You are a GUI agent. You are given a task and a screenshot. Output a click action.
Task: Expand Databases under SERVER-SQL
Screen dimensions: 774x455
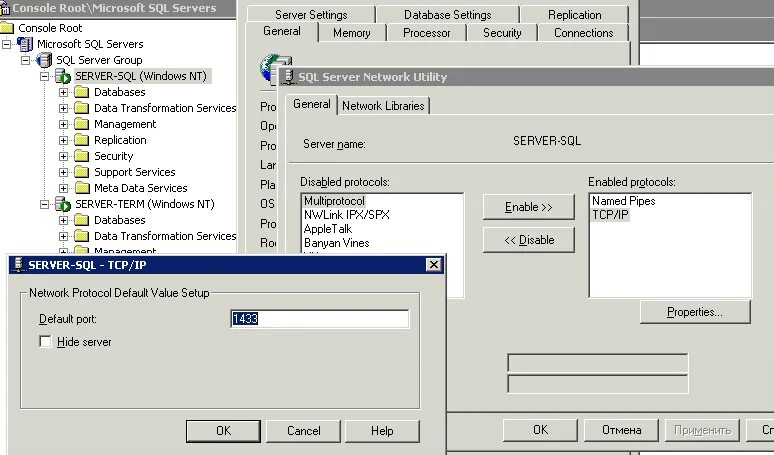[63, 92]
